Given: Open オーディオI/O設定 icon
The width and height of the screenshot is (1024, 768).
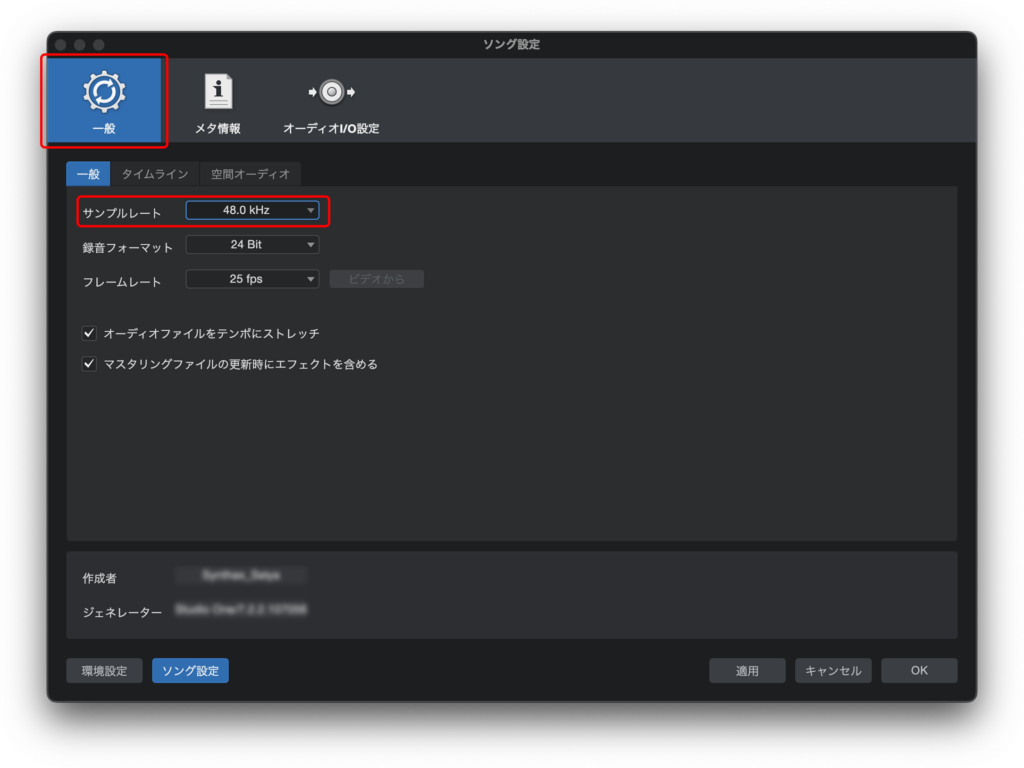Looking at the screenshot, I should tap(331, 92).
